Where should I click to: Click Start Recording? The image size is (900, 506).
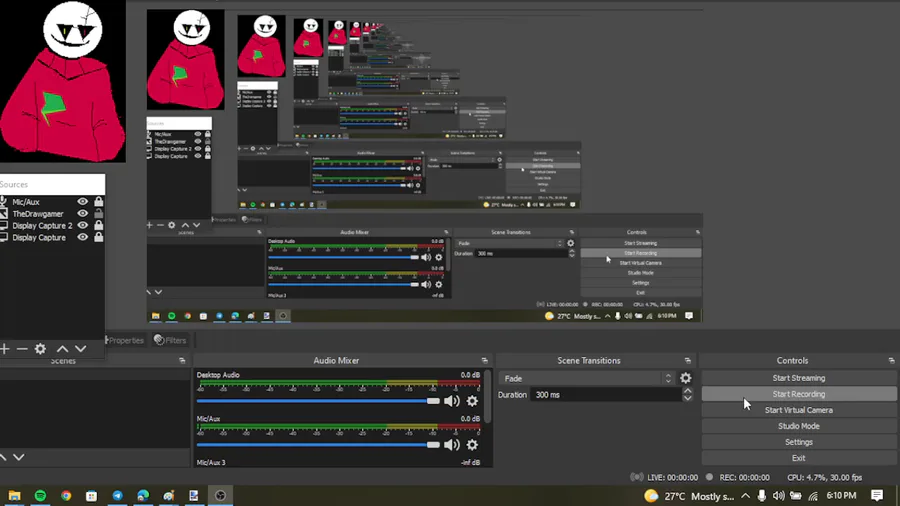798,394
